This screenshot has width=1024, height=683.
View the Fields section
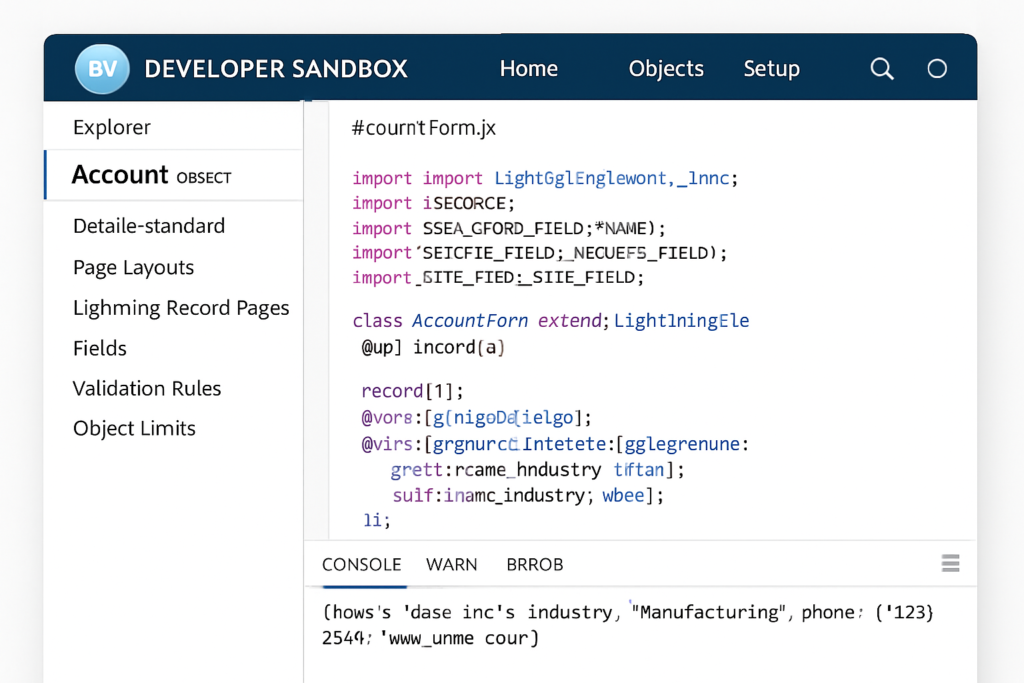99,348
